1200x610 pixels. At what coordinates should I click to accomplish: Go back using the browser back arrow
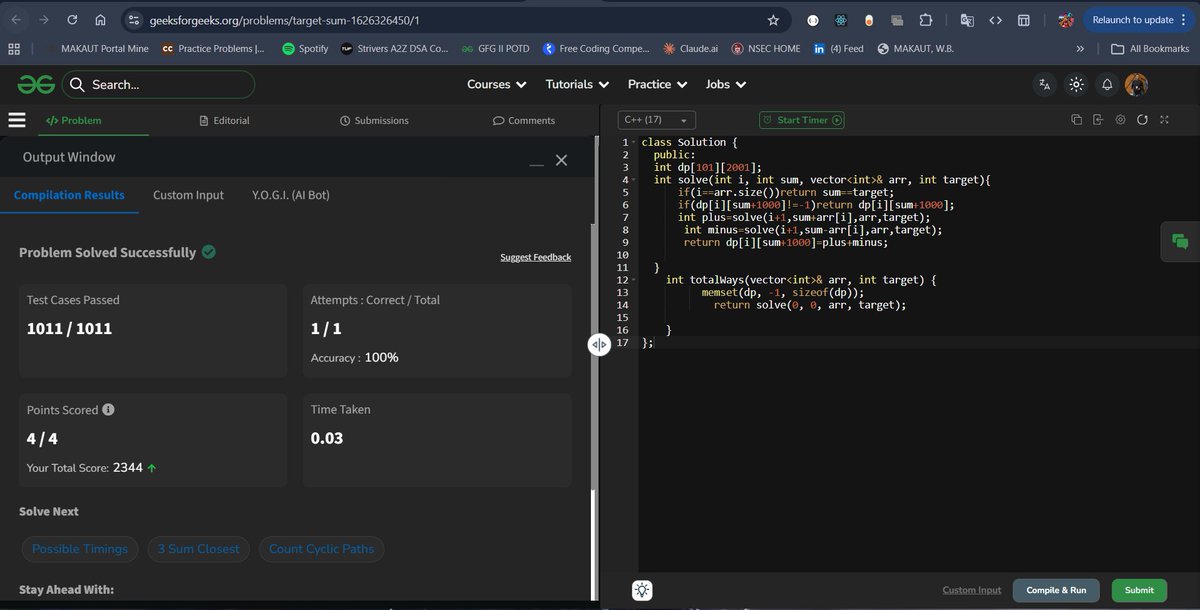click(16, 20)
